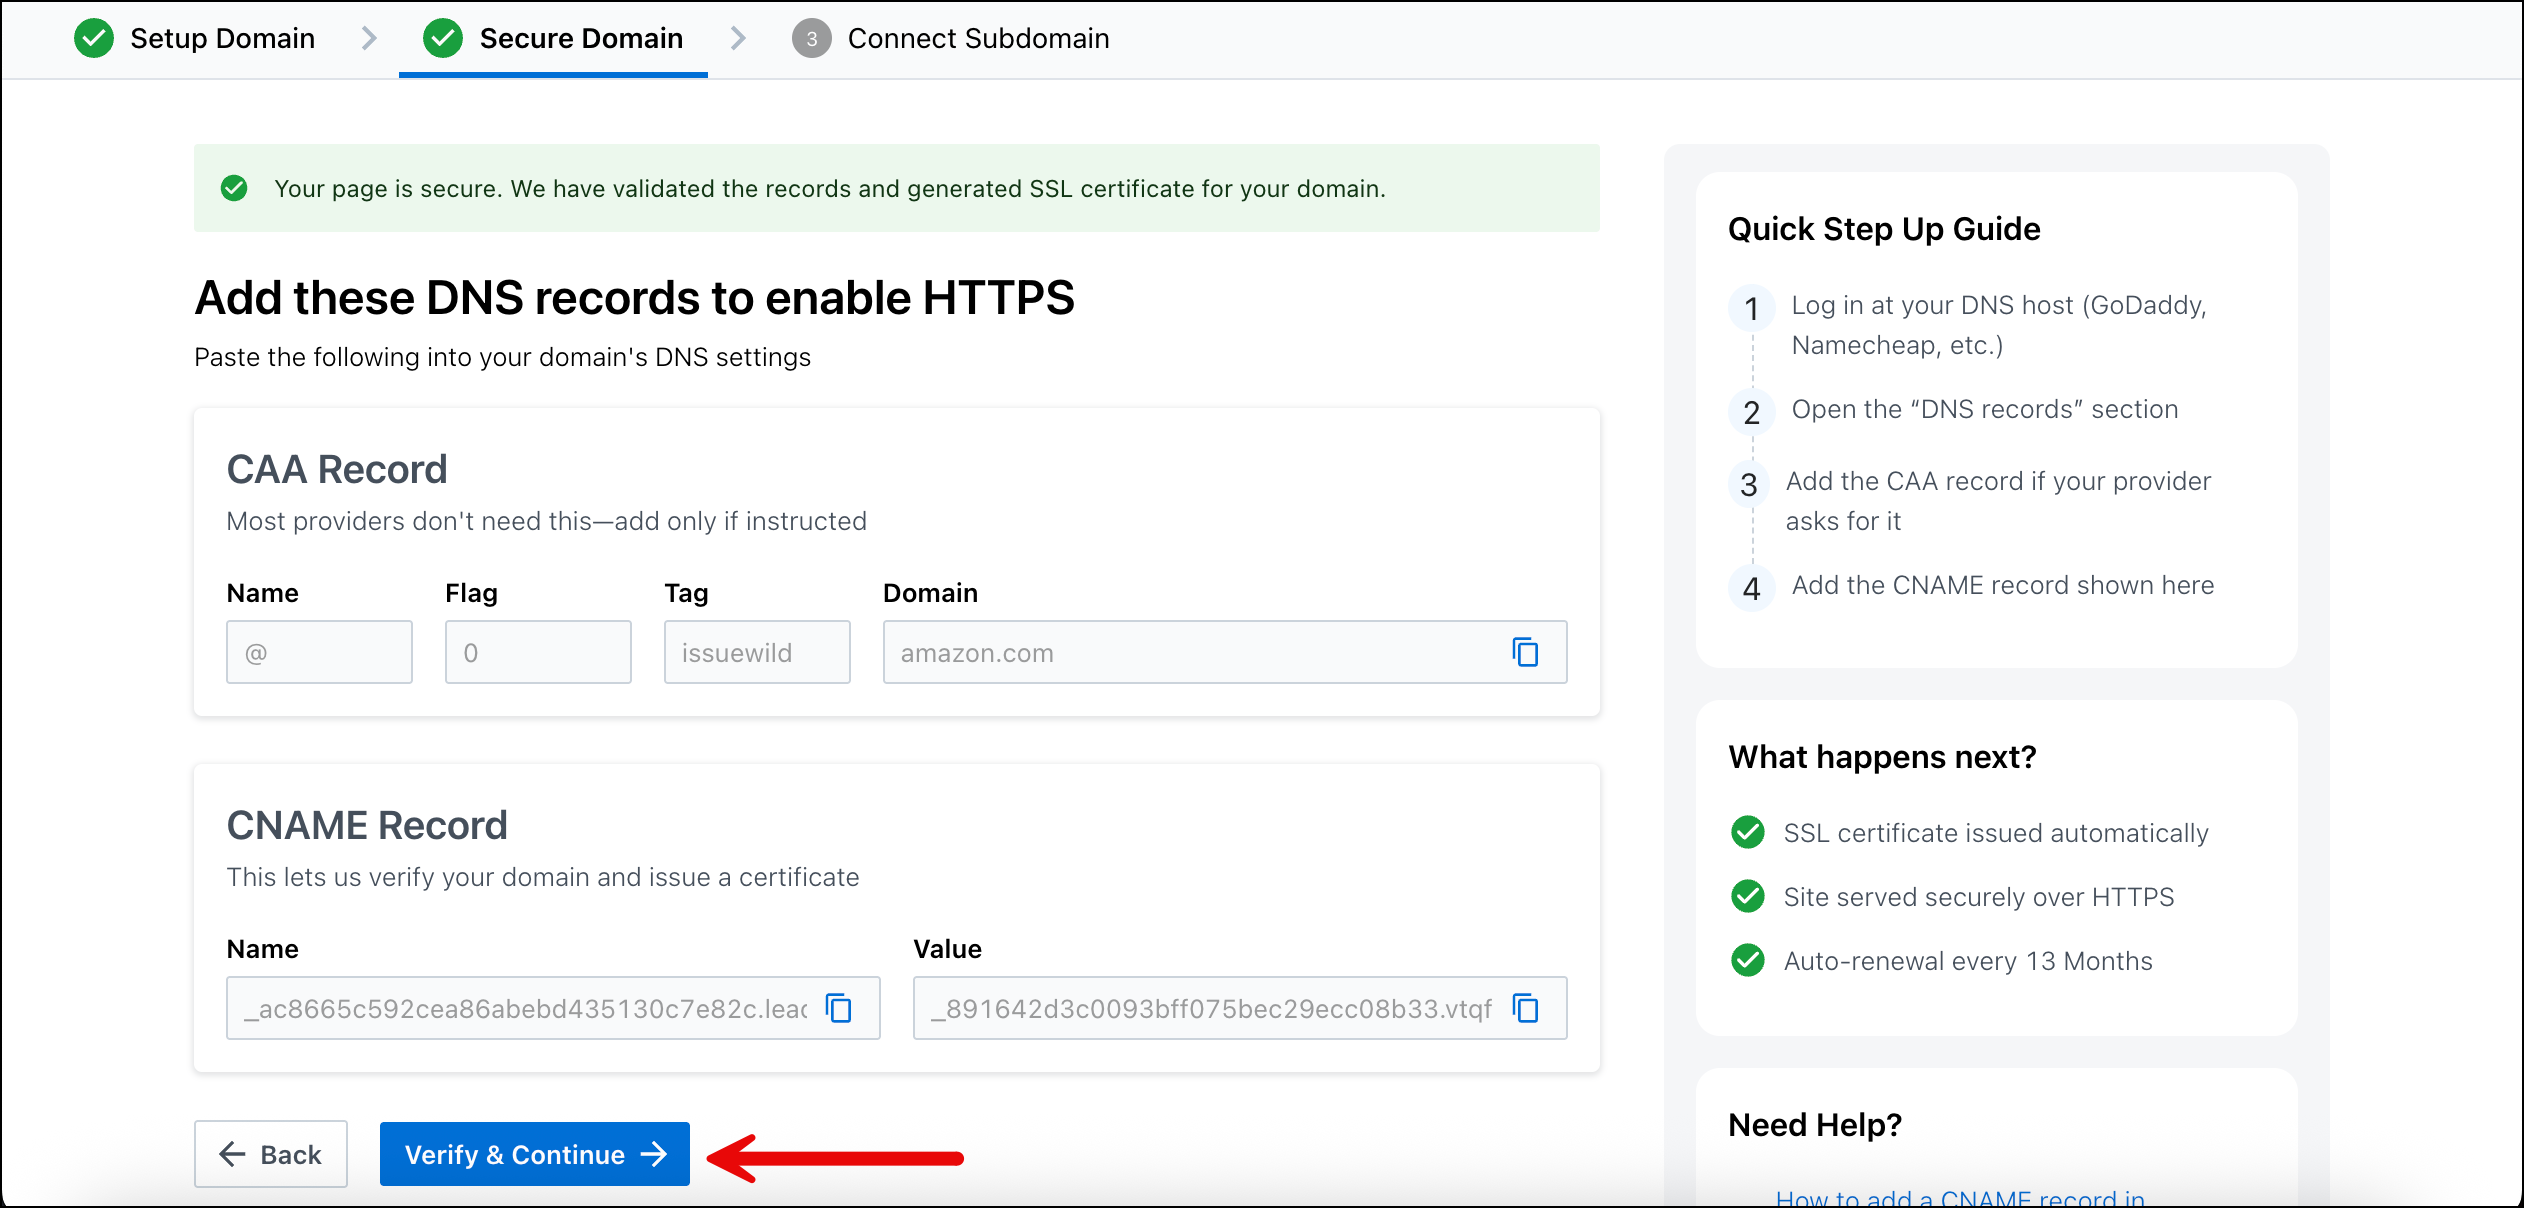This screenshot has width=2524, height=1208.
Task: Click the Name field containing @
Action: pyautogui.click(x=319, y=652)
